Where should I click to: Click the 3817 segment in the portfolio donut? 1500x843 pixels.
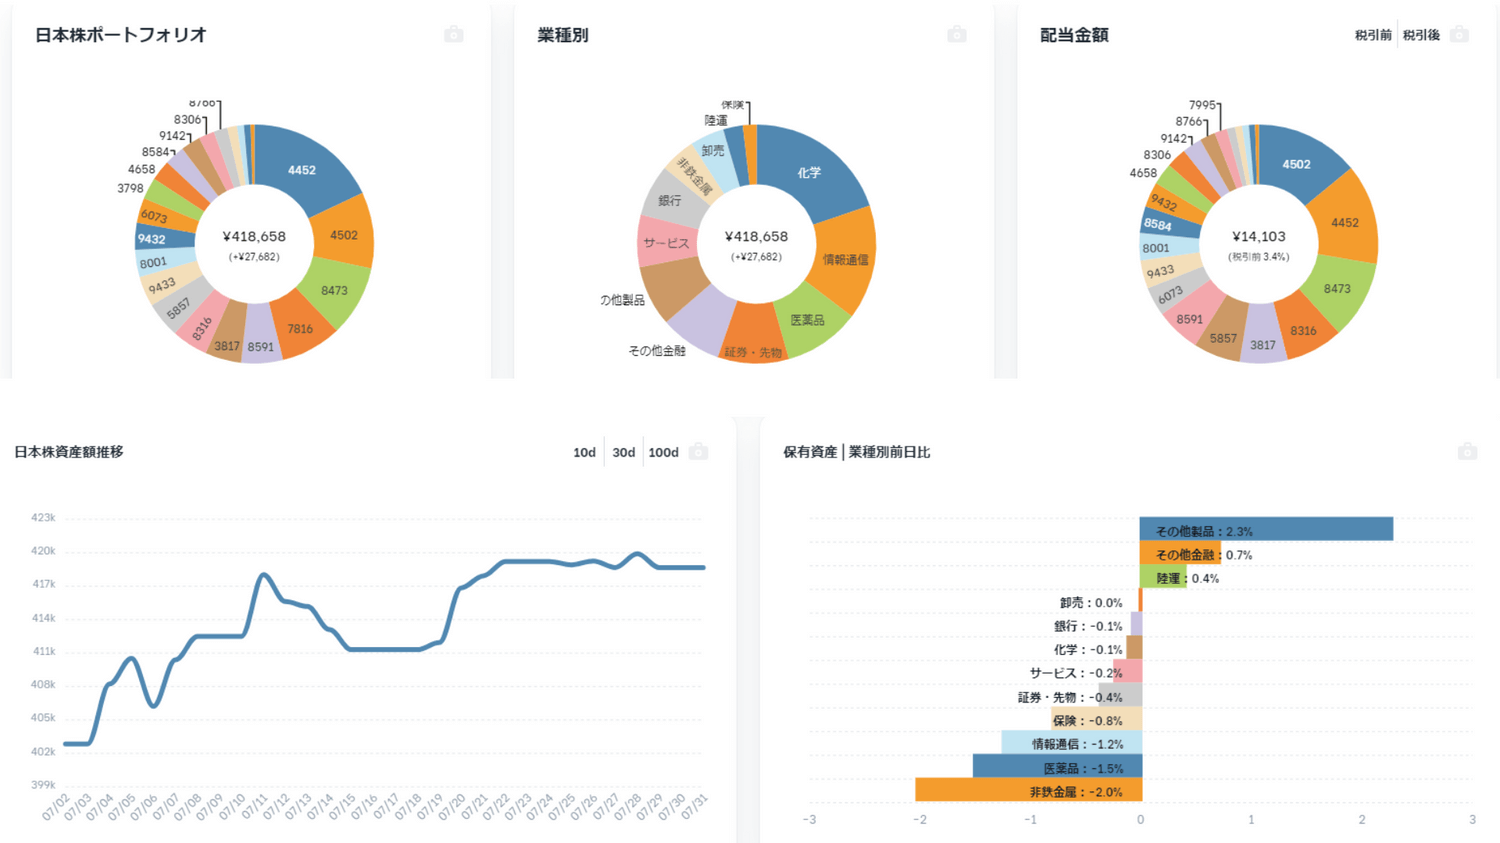coord(227,346)
